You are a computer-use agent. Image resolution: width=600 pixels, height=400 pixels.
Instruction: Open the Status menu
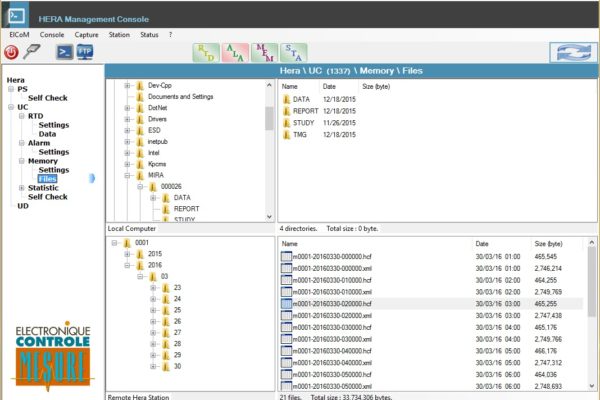click(x=149, y=35)
